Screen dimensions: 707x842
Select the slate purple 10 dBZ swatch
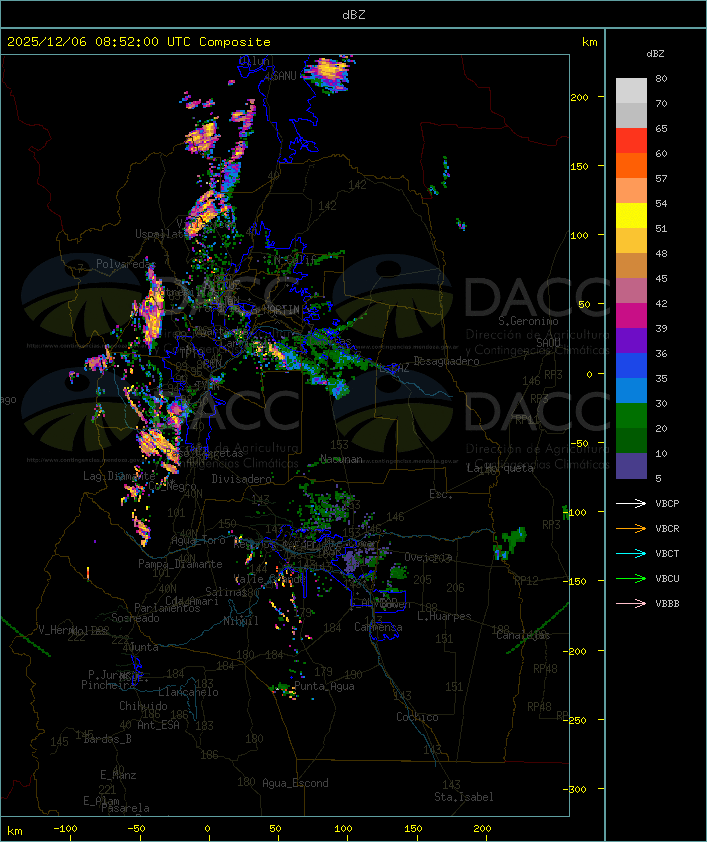pos(631,466)
